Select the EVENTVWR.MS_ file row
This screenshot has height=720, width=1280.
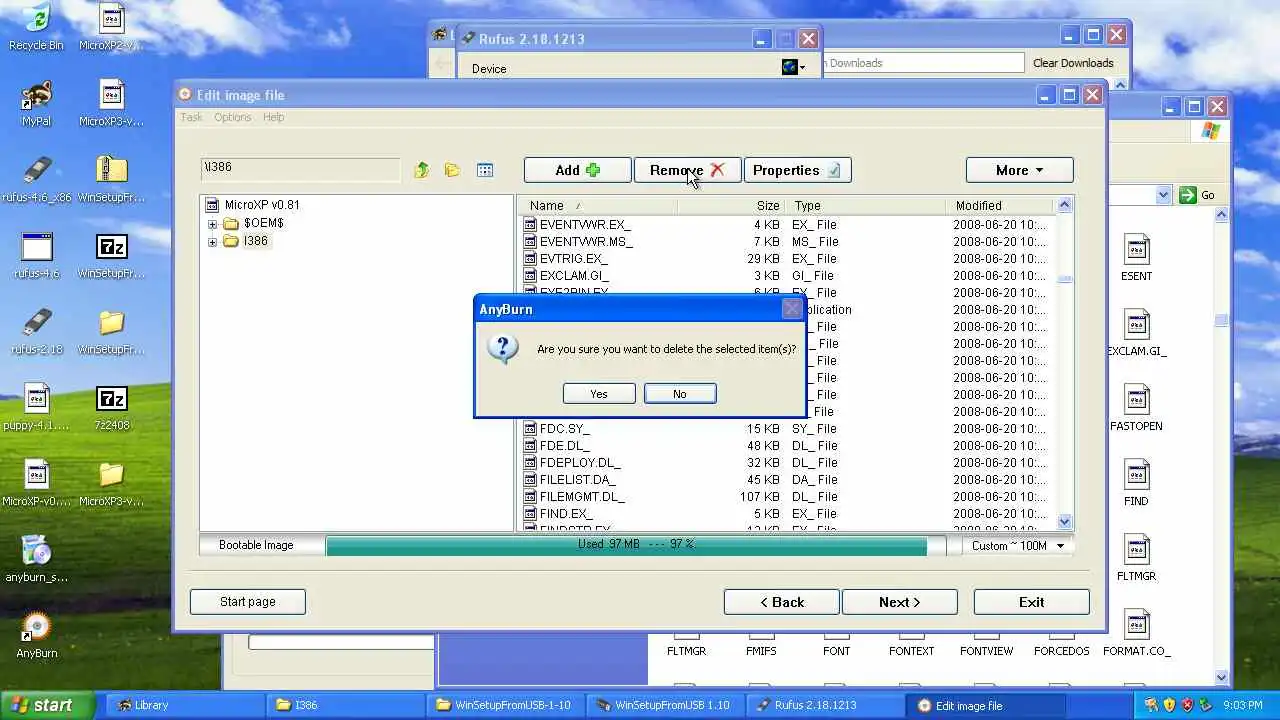[787, 242]
